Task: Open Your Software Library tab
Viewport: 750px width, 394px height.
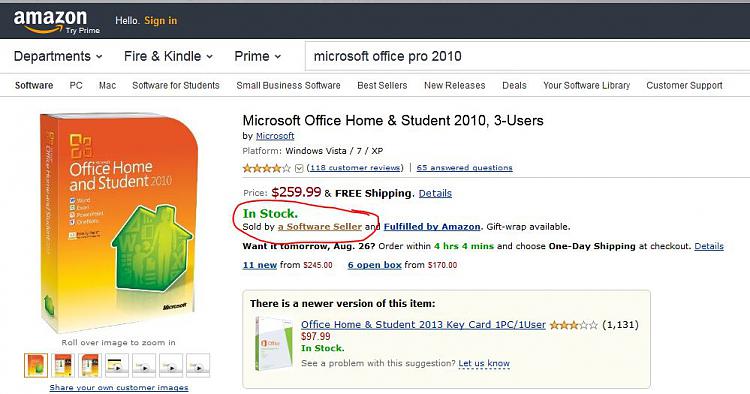Action: click(x=586, y=86)
